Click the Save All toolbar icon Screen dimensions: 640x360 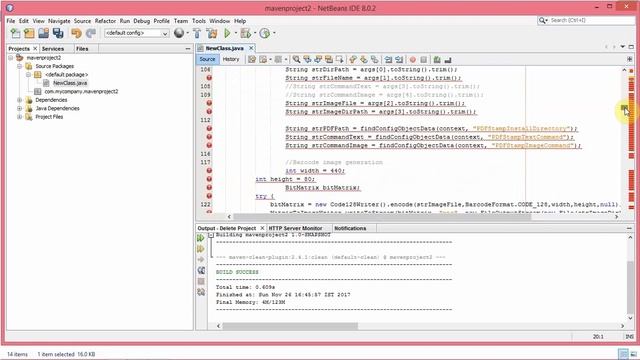coord(58,33)
